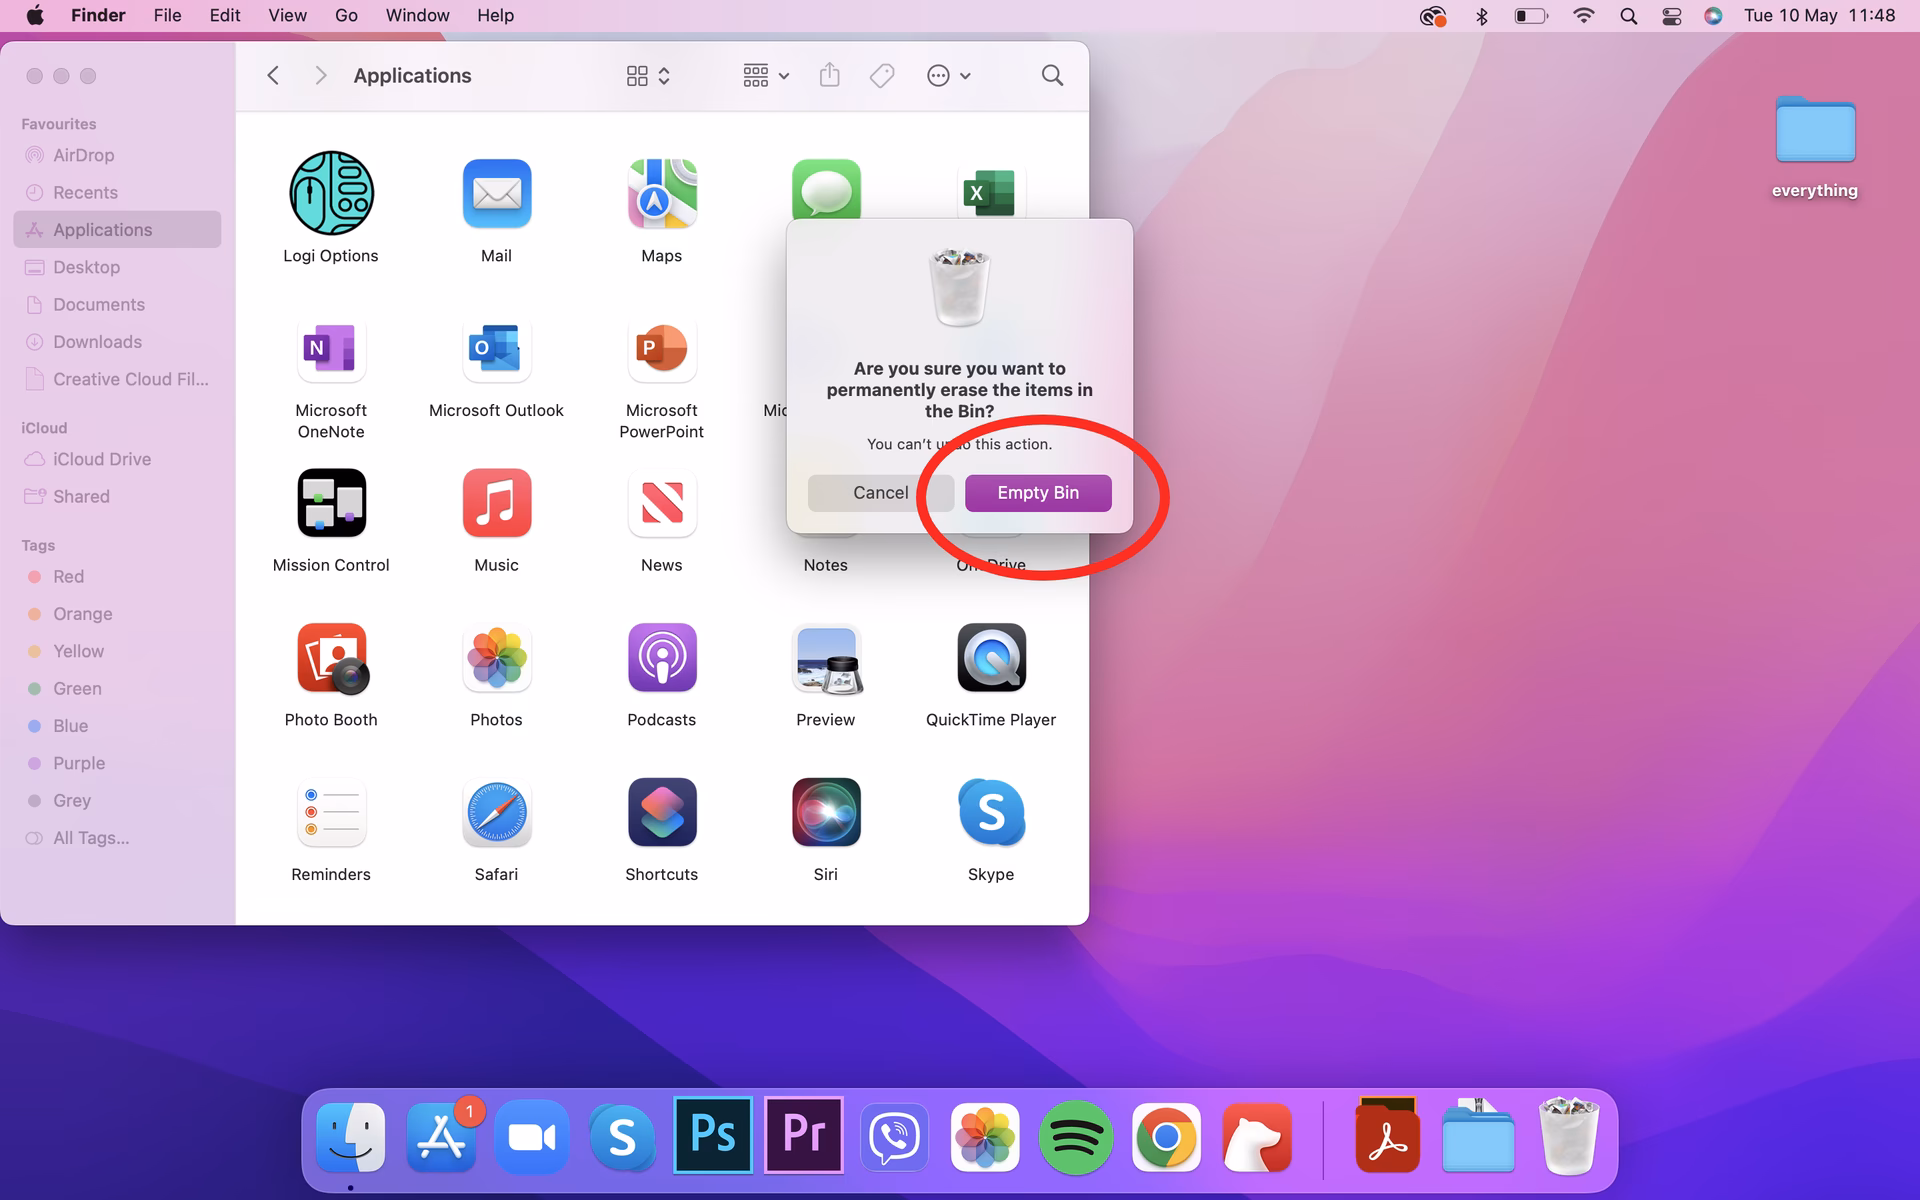Image resolution: width=1920 pixels, height=1200 pixels.
Task: Open the Window menu
Action: tap(417, 16)
